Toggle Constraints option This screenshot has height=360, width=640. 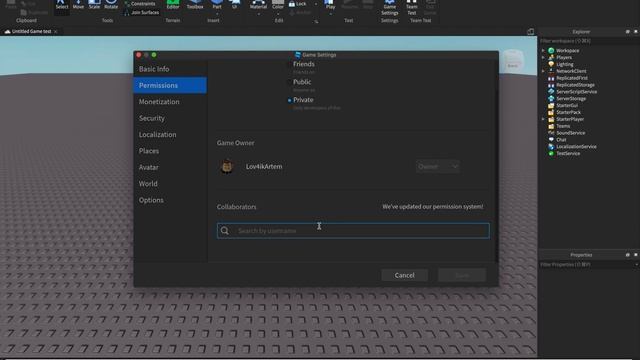(140, 4)
